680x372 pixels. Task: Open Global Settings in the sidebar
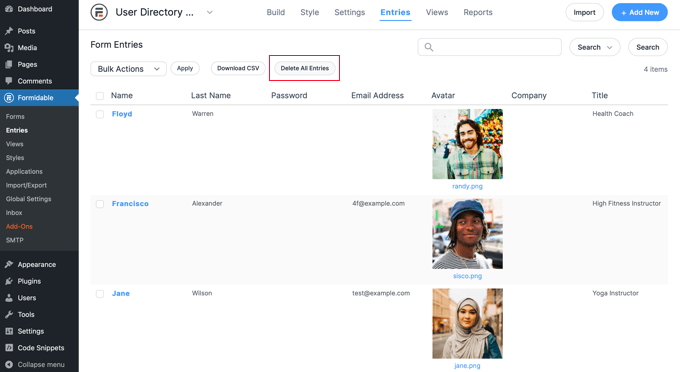[29, 199]
